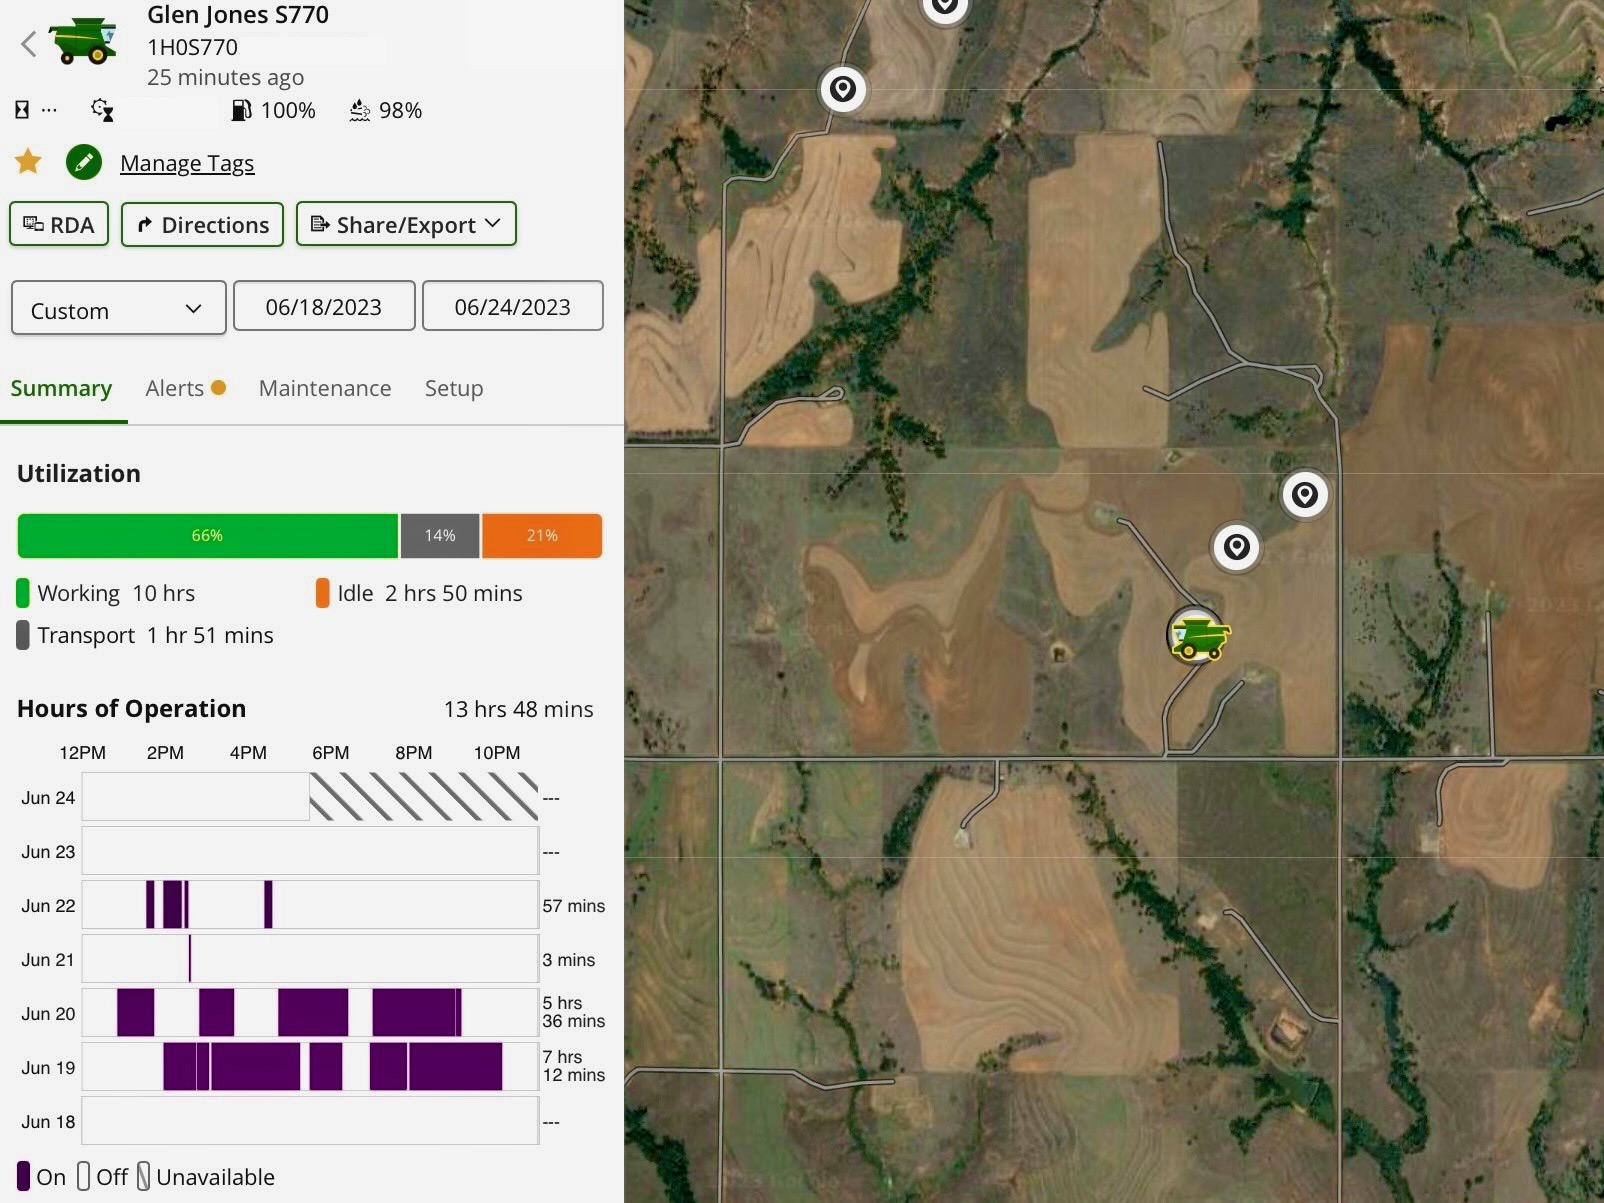
Task: Click the Directions button
Action: click(202, 224)
